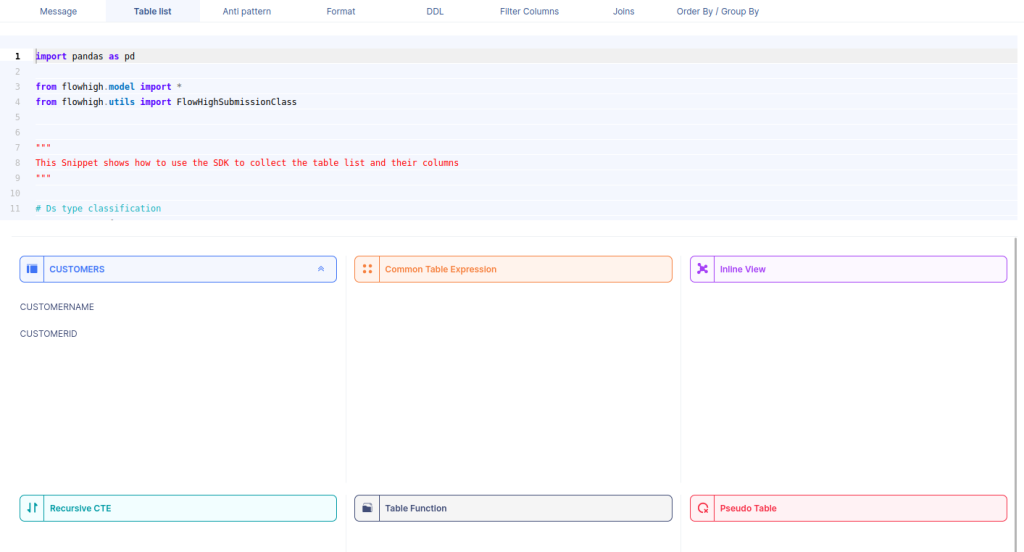Image resolution: width=1024 pixels, height=552 pixels.
Task: Click line number 5 in the gutter
Action: [x=18, y=117]
